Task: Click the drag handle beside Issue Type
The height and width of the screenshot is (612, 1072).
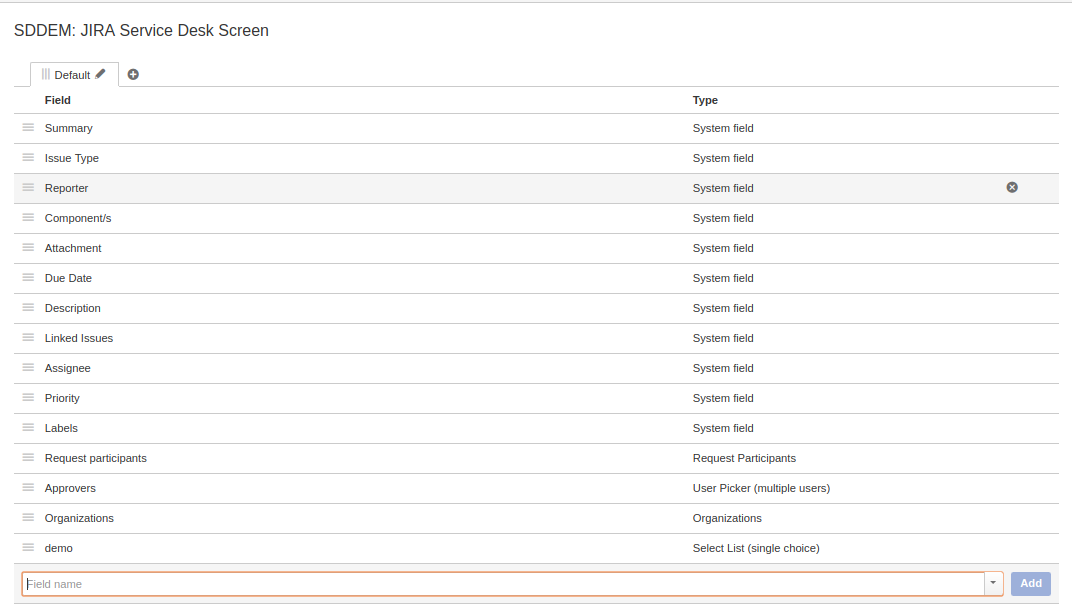Action: (28, 157)
